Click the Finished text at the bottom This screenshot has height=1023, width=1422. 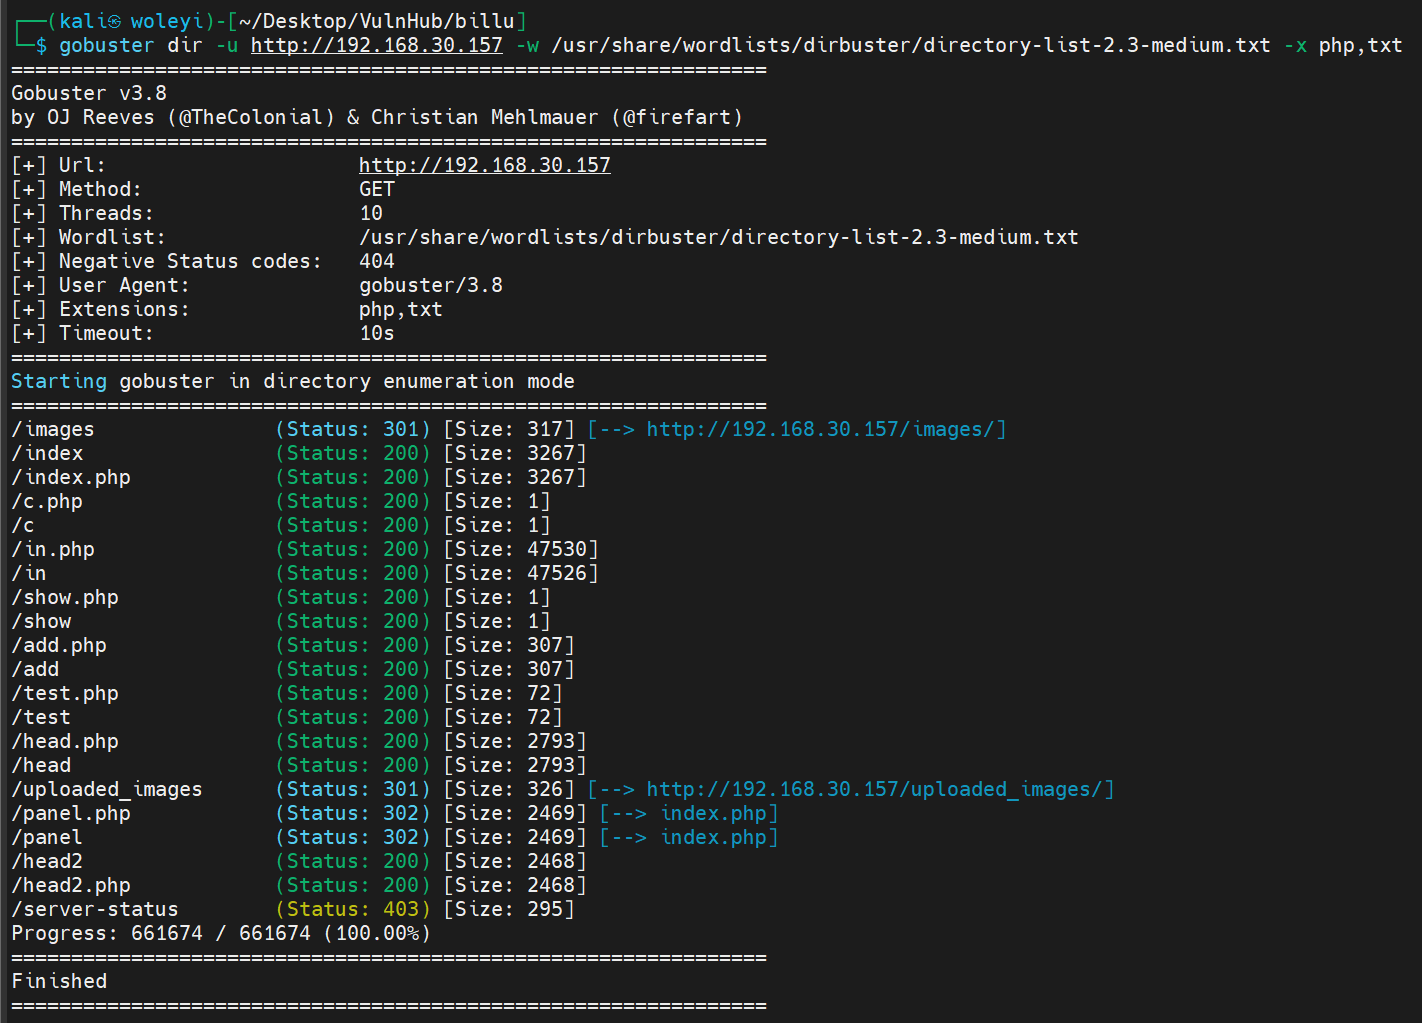click(59, 981)
